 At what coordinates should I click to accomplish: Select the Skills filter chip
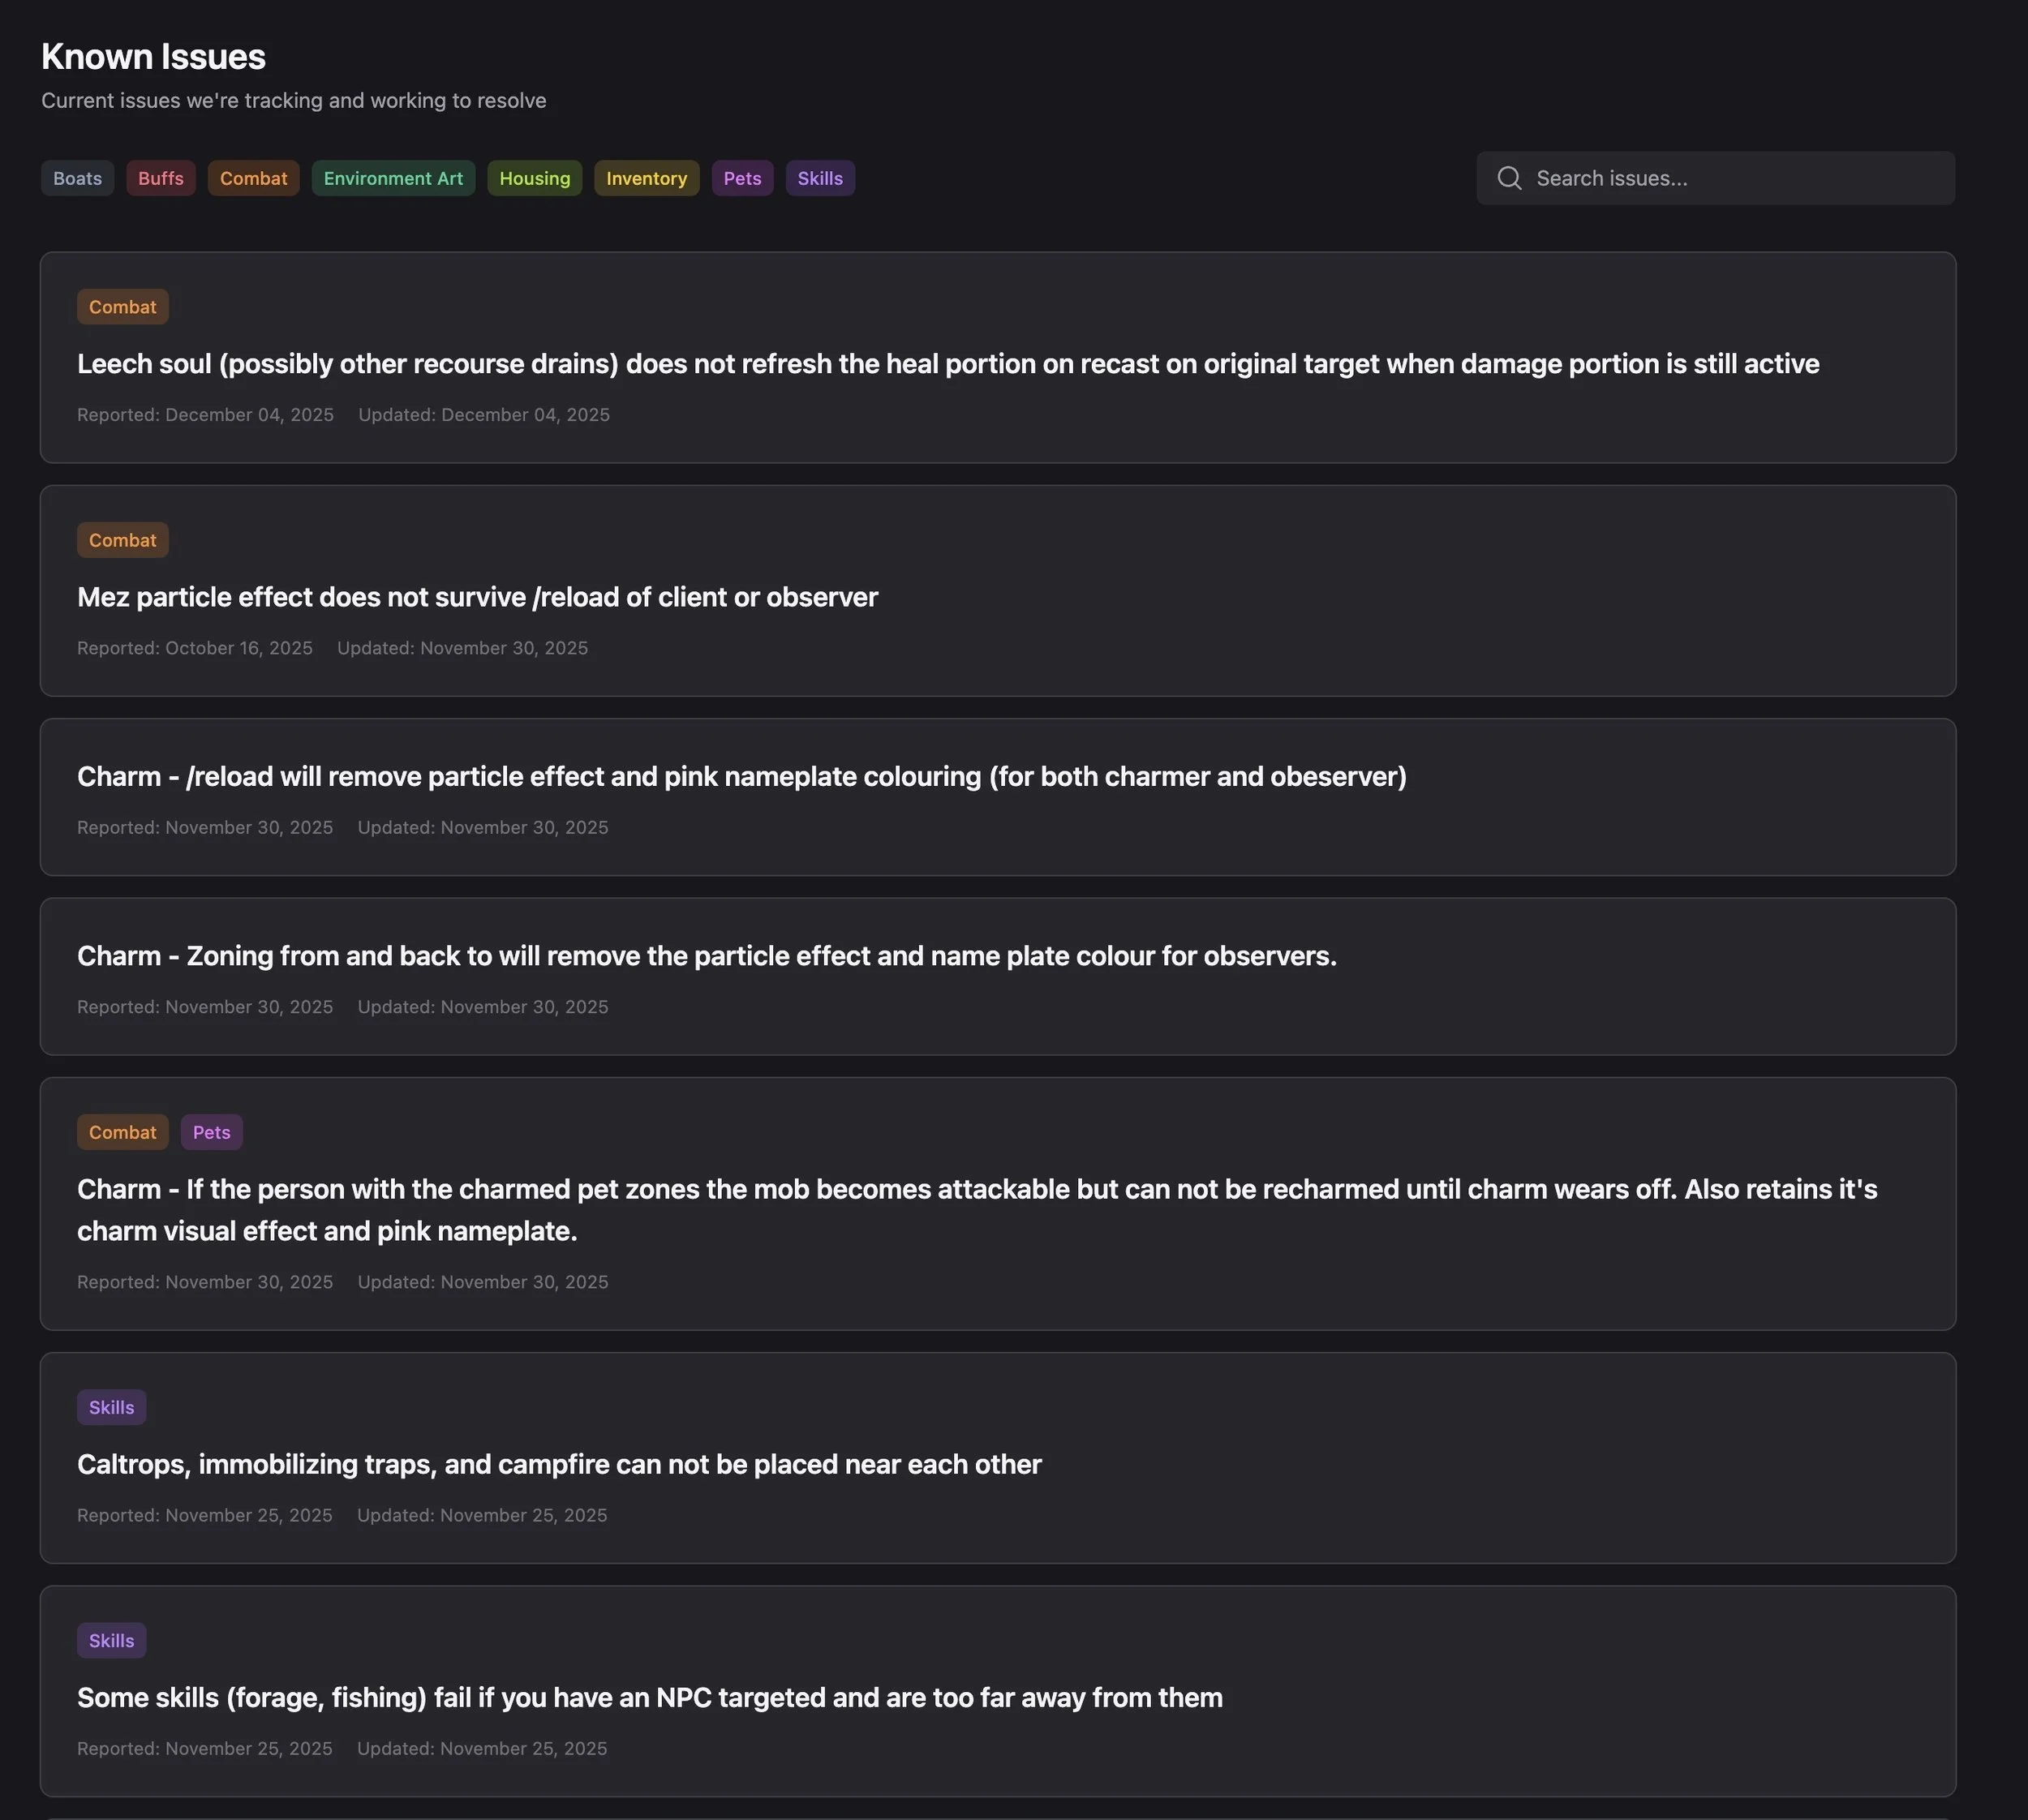[x=820, y=178]
